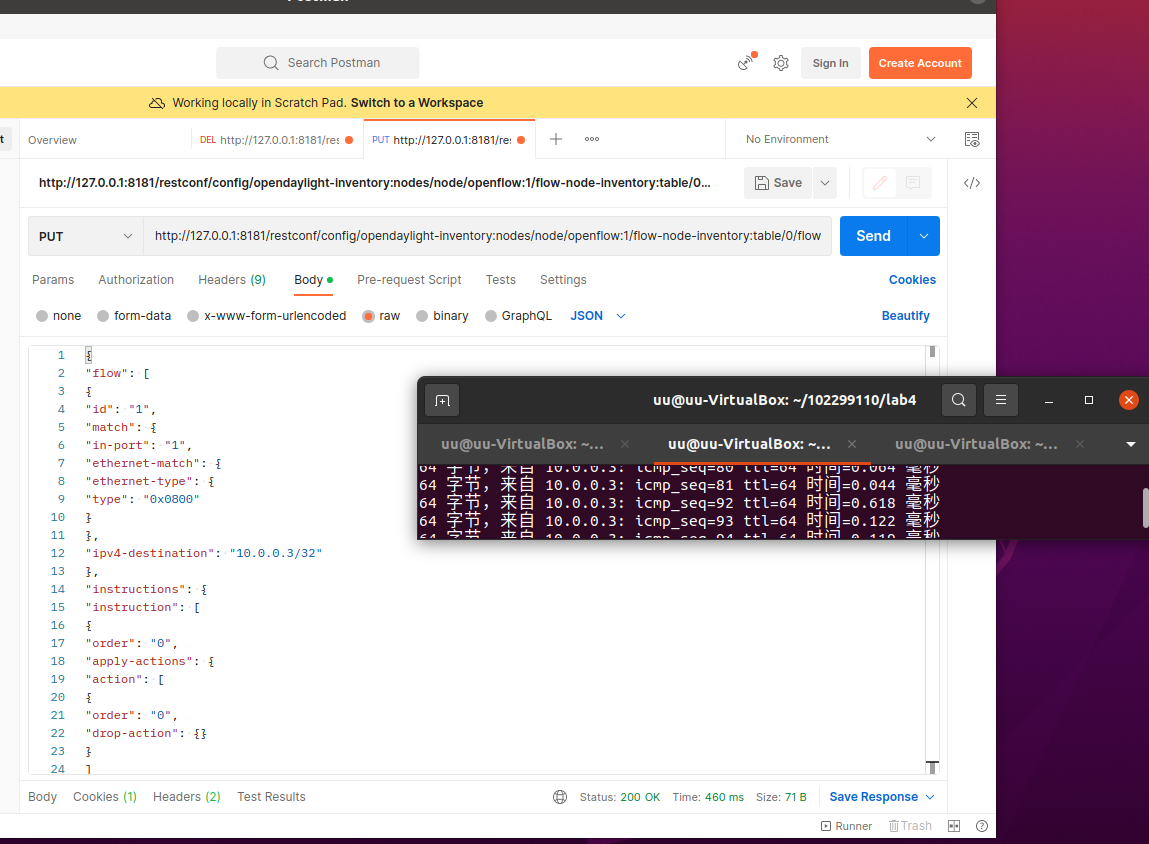This screenshot has height=844, width=1149.
Task: Open the Cookies link
Action: pyautogui.click(x=912, y=280)
